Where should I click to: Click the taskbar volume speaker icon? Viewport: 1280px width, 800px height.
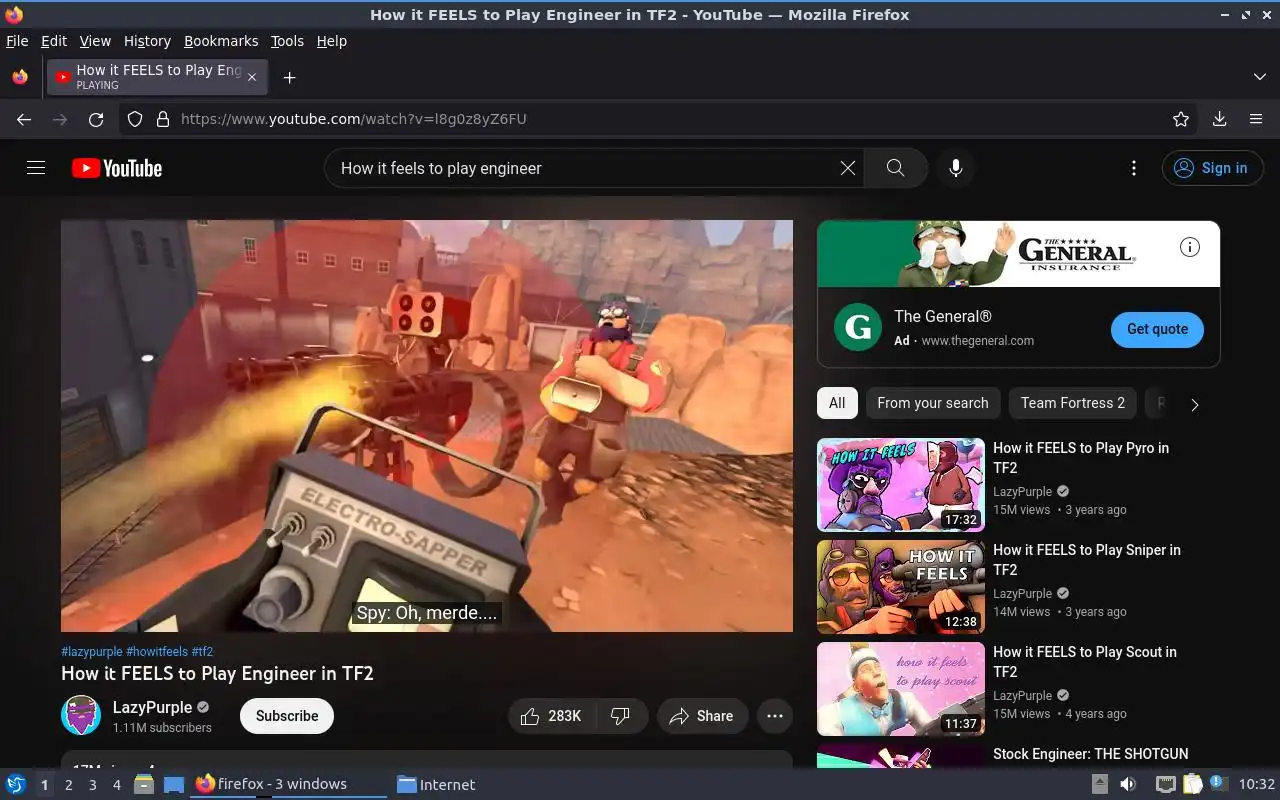click(x=1127, y=784)
